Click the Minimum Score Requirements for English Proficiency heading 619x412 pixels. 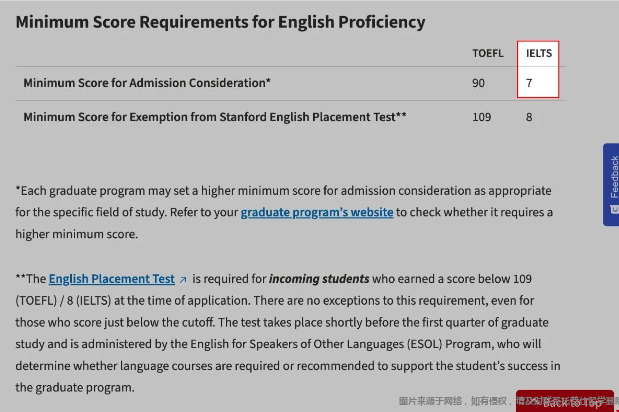tap(220, 22)
